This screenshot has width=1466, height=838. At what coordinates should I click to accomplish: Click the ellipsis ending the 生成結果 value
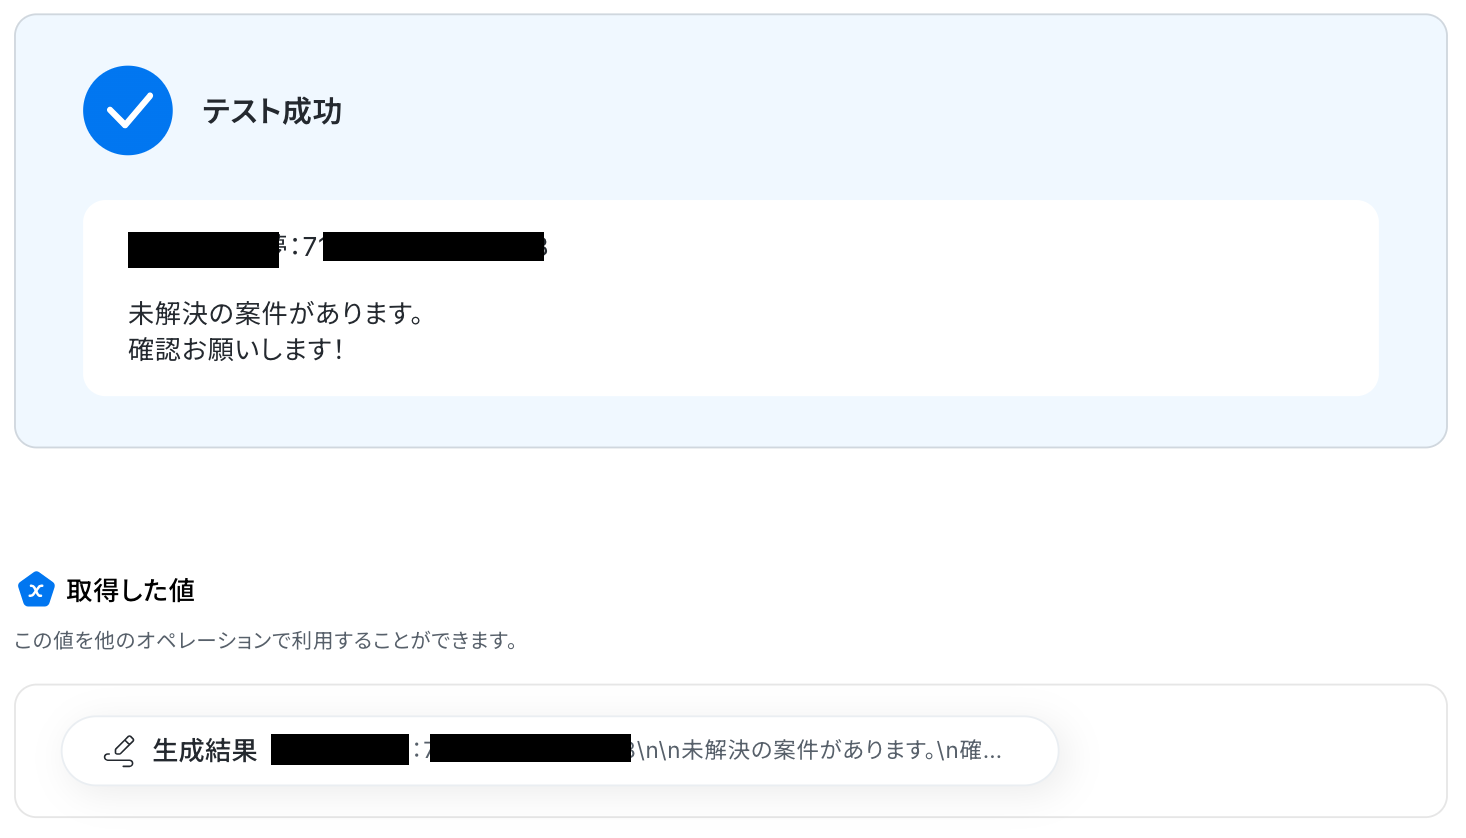992,752
